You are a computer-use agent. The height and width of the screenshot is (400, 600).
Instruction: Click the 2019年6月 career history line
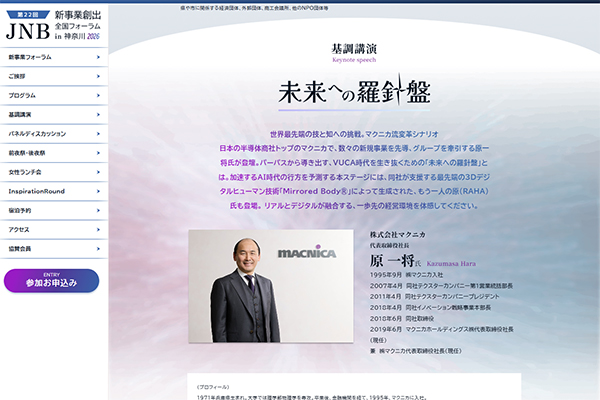coord(442,334)
